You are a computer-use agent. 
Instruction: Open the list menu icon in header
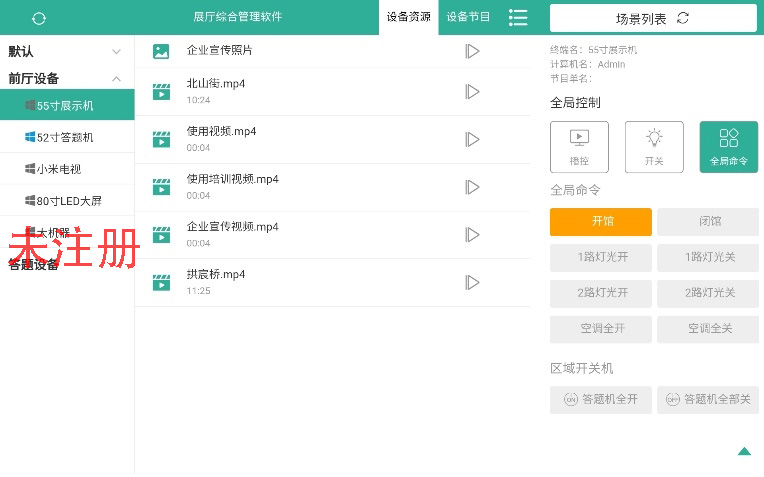coord(518,18)
